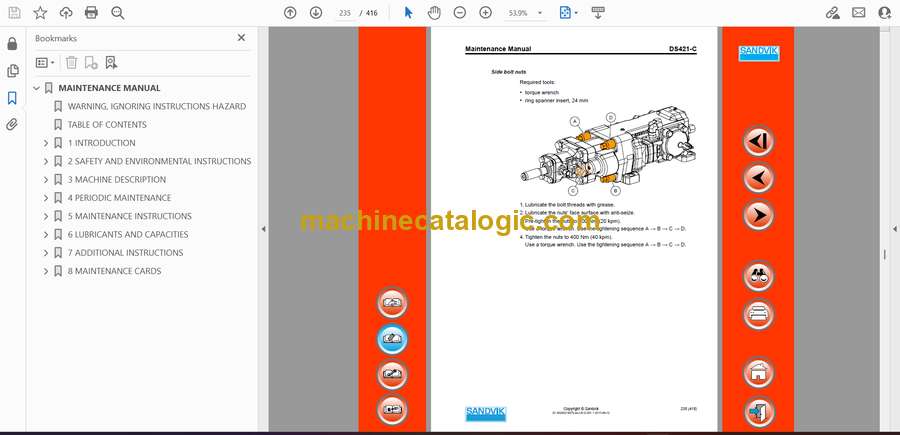The width and height of the screenshot is (900, 435).
Task: Go to the next page with the down arrow
Action: (x=316, y=13)
